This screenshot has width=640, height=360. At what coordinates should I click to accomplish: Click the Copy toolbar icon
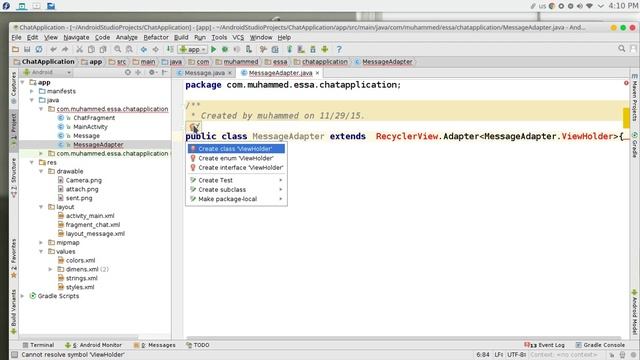[91, 49]
